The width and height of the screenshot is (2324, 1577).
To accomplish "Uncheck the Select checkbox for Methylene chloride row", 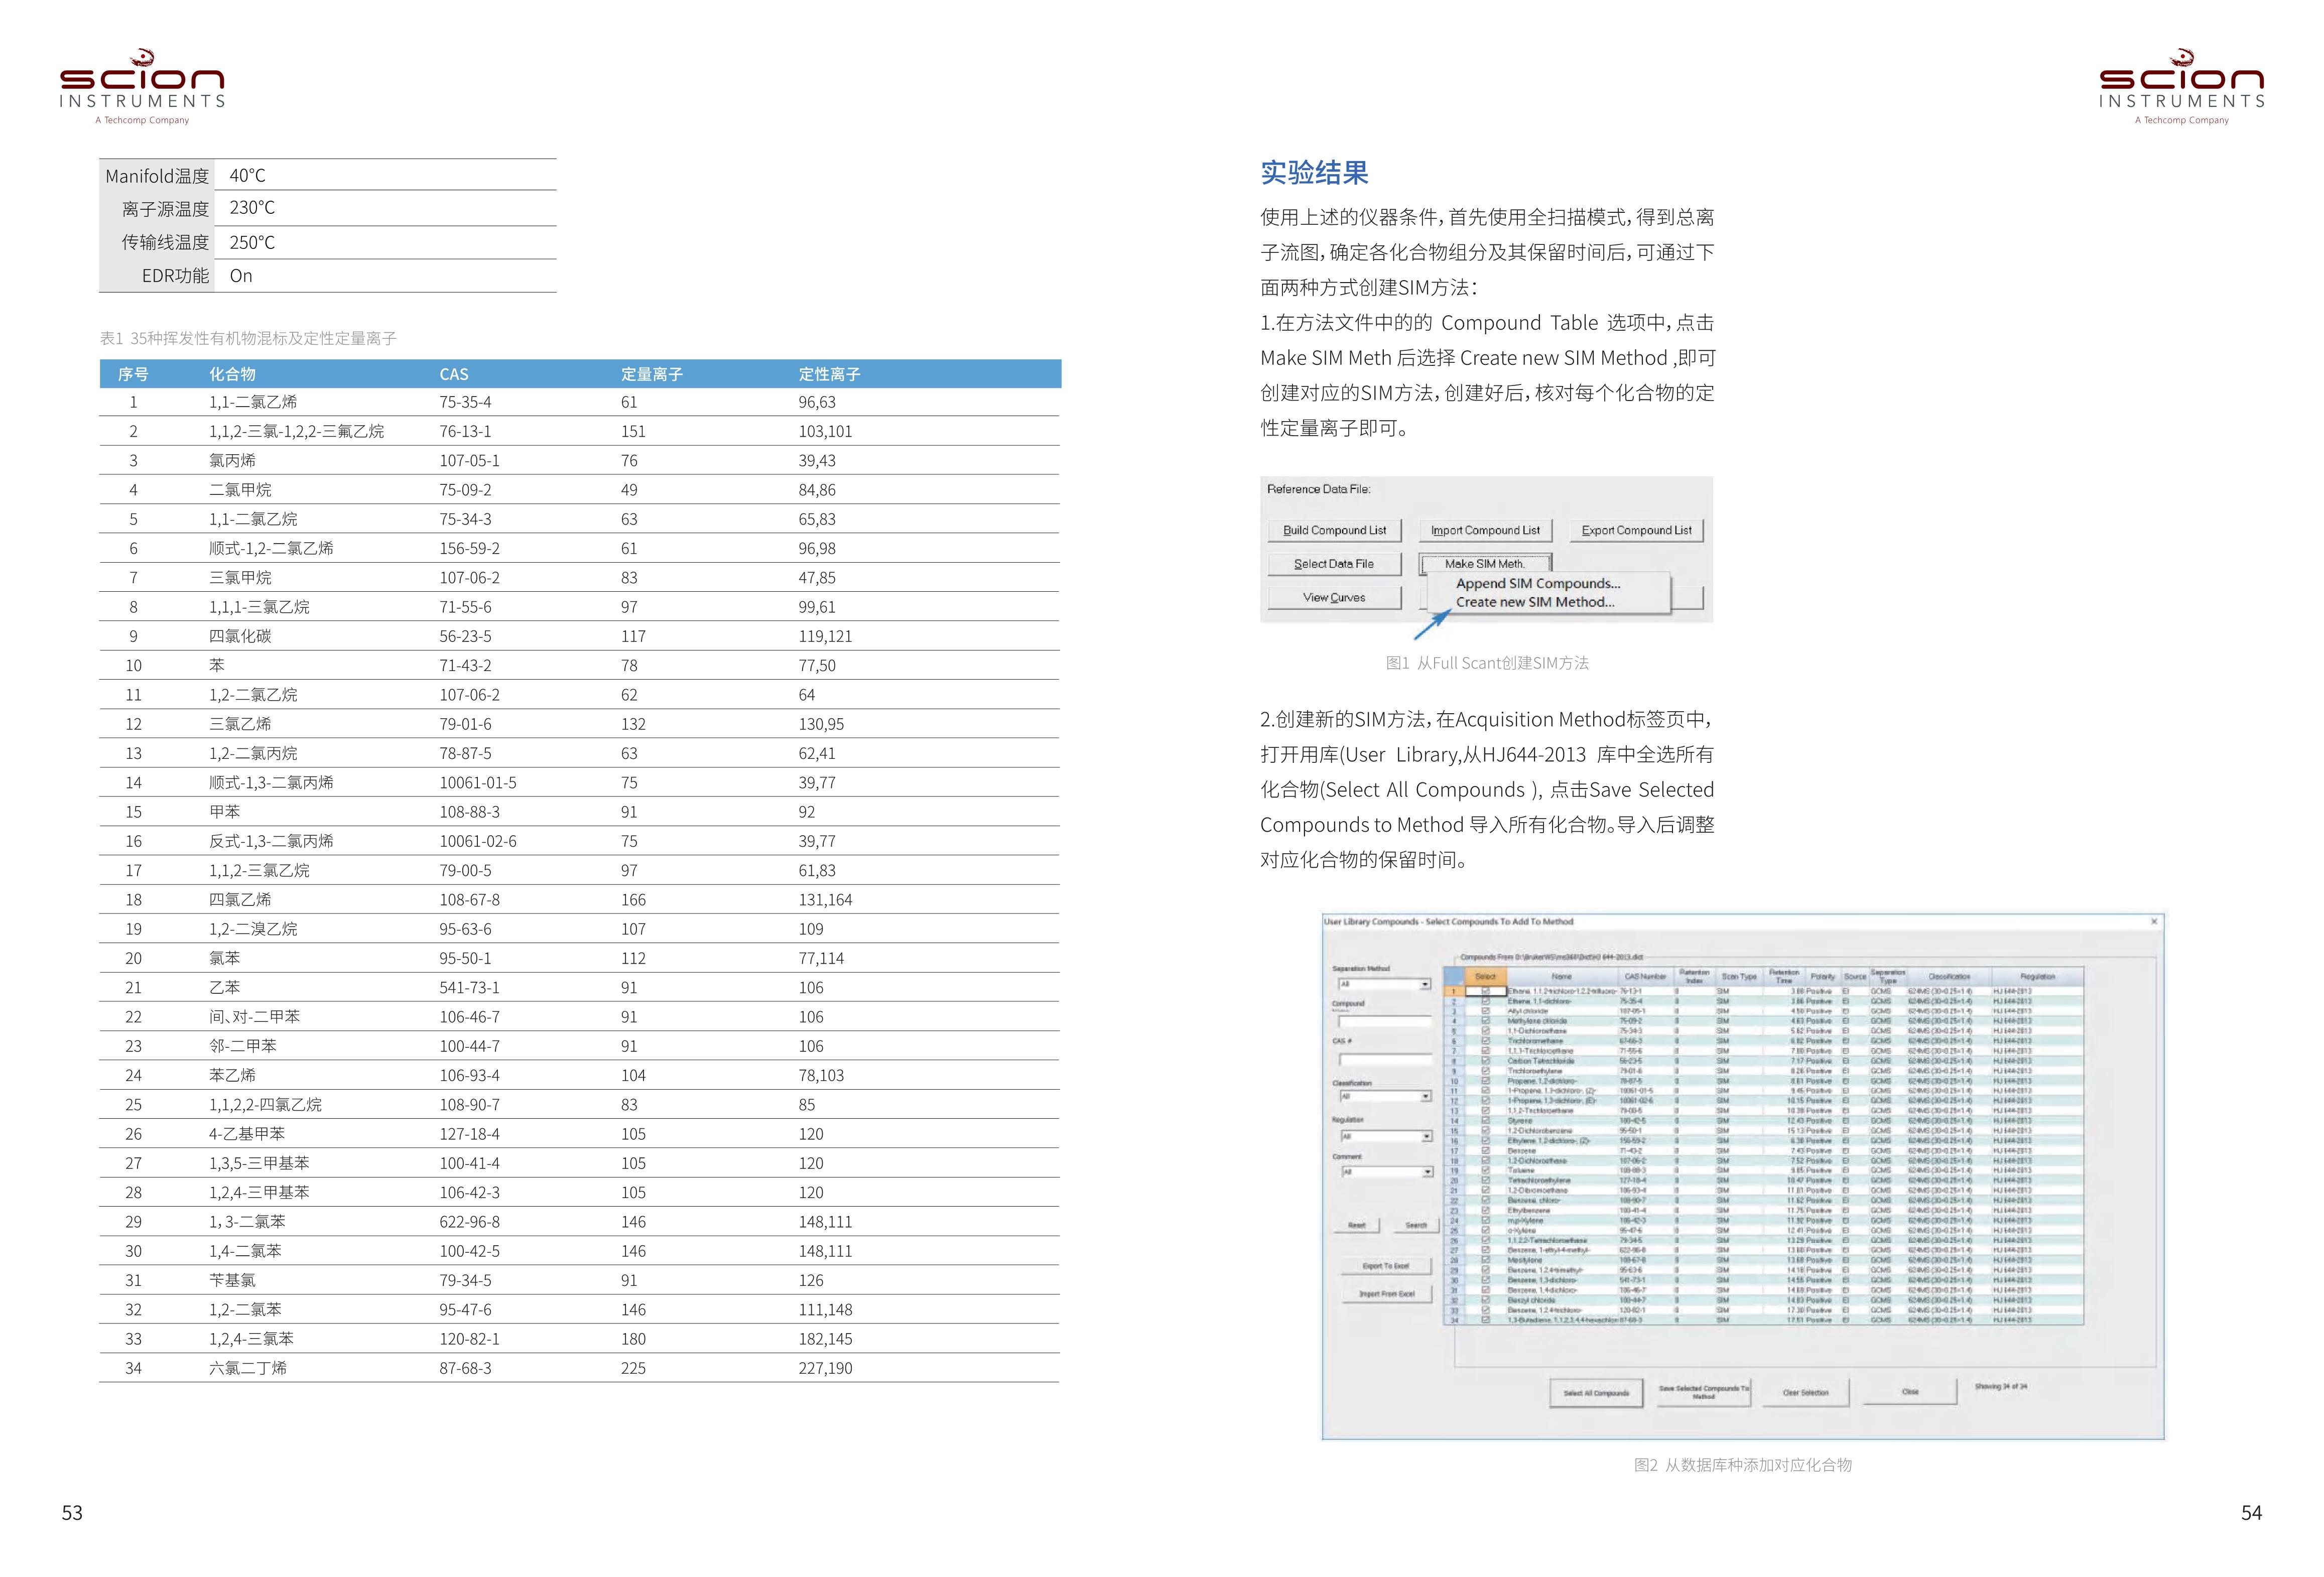I will point(1485,1021).
